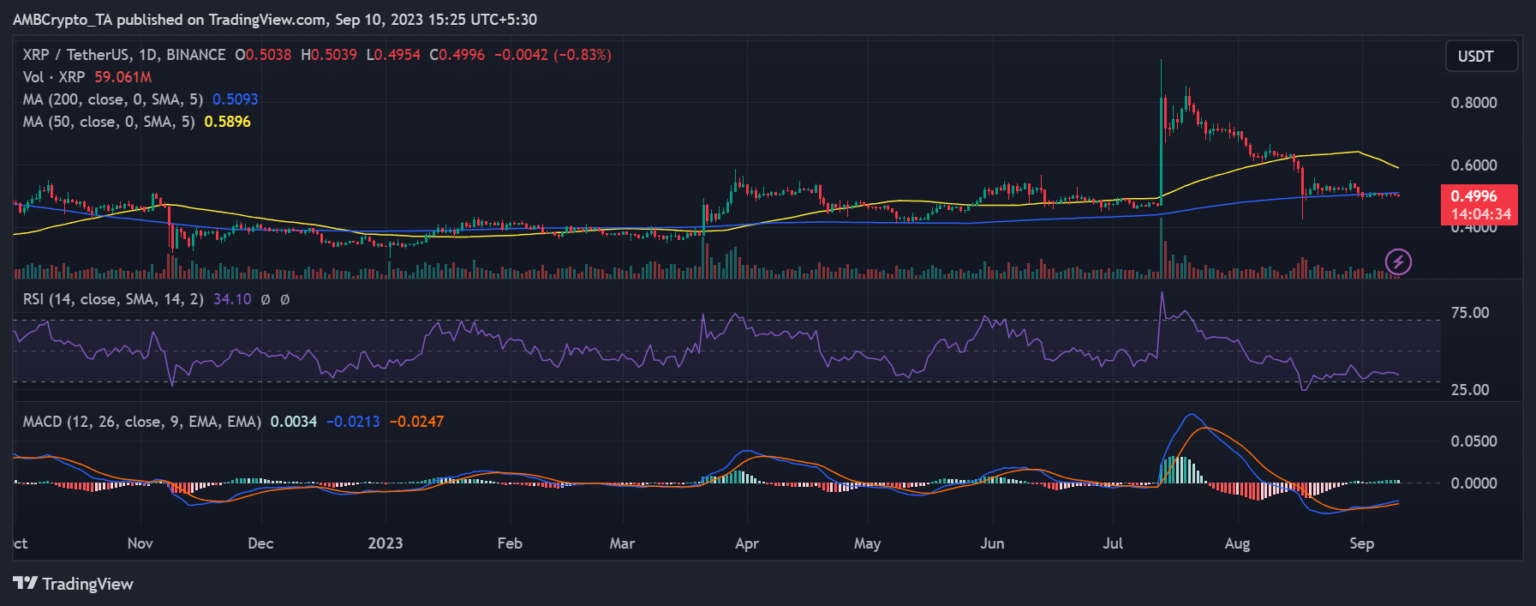1536x606 pixels.
Task: Click the 2023 label on time axis
Action: tap(384, 544)
